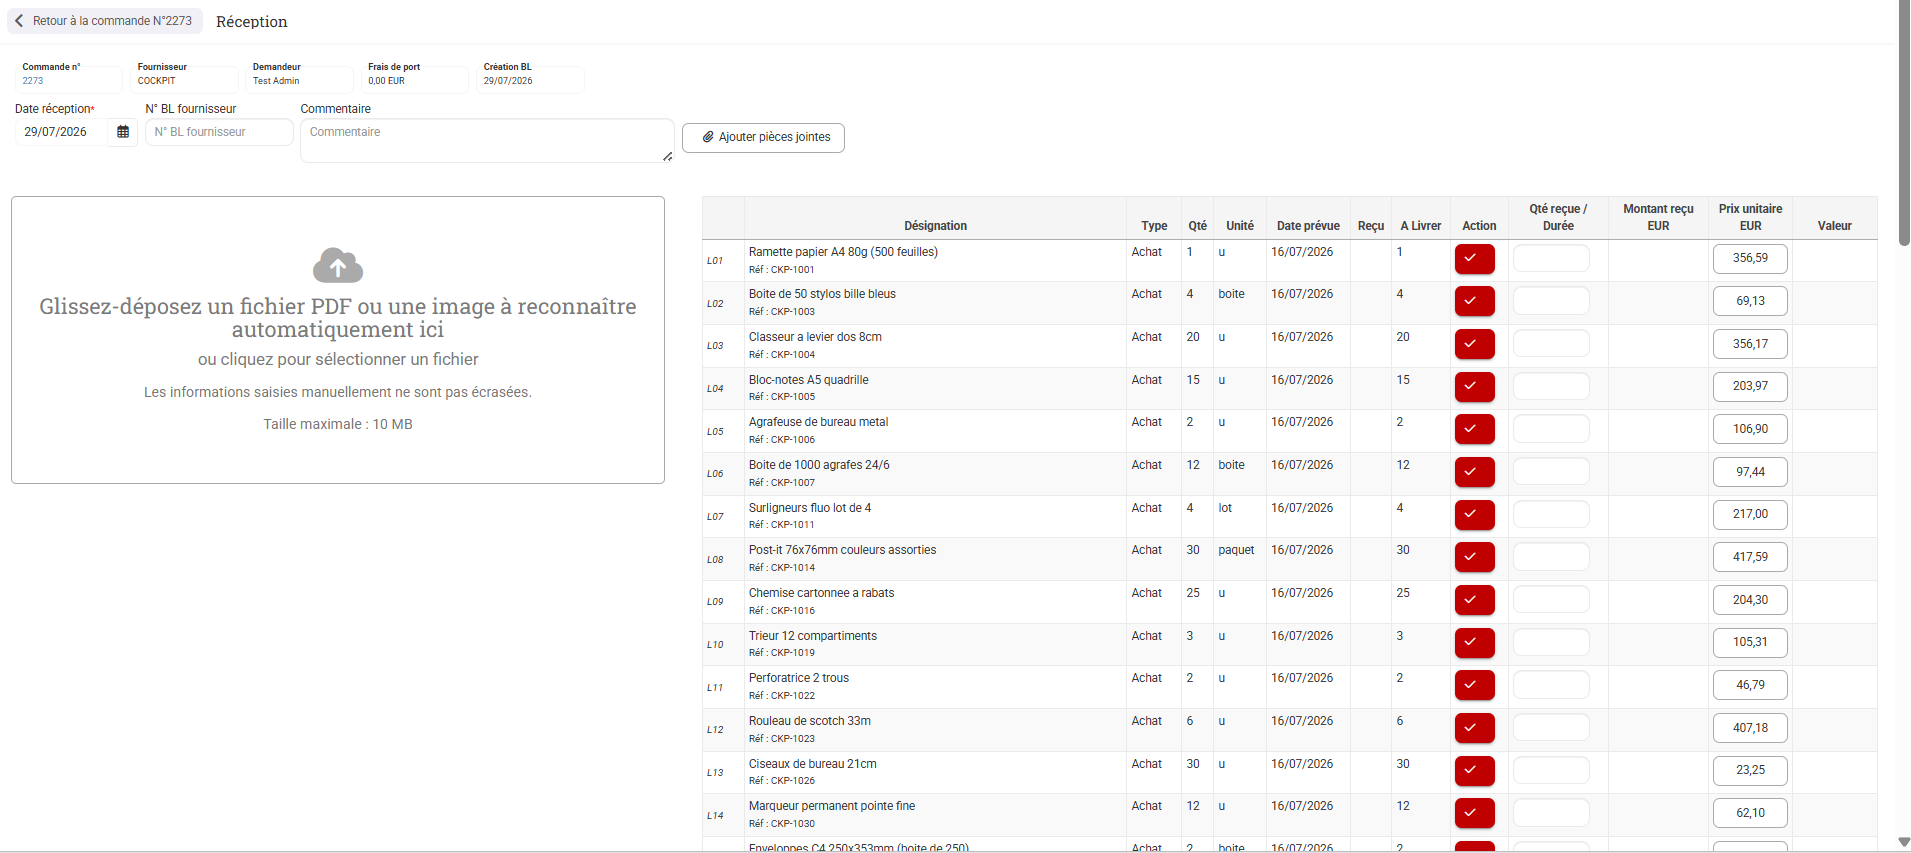
Task: Click the PDF drag-and-drop recognition zone
Action: tap(338, 340)
